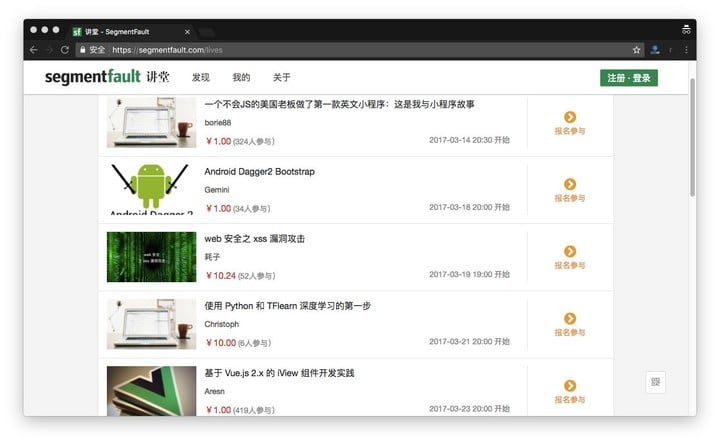Click 报名参与 for web 安全之 xss course

(570, 265)
